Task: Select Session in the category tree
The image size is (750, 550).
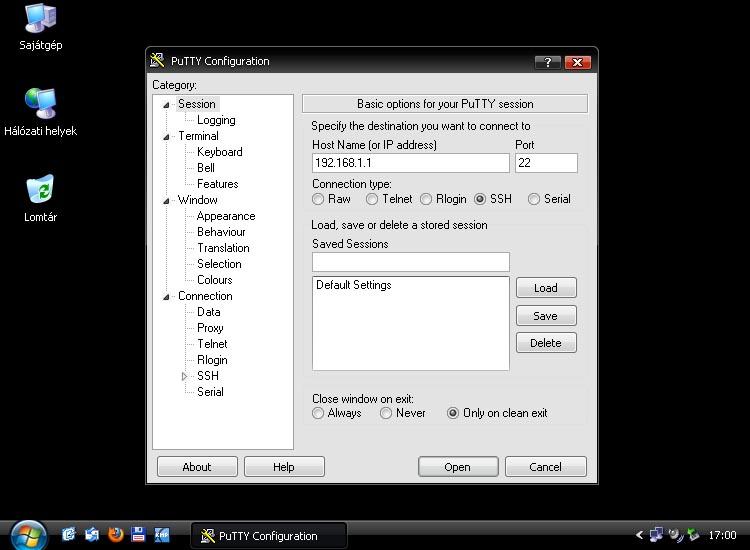Action: pyautogui.click(x=197, y=104)
